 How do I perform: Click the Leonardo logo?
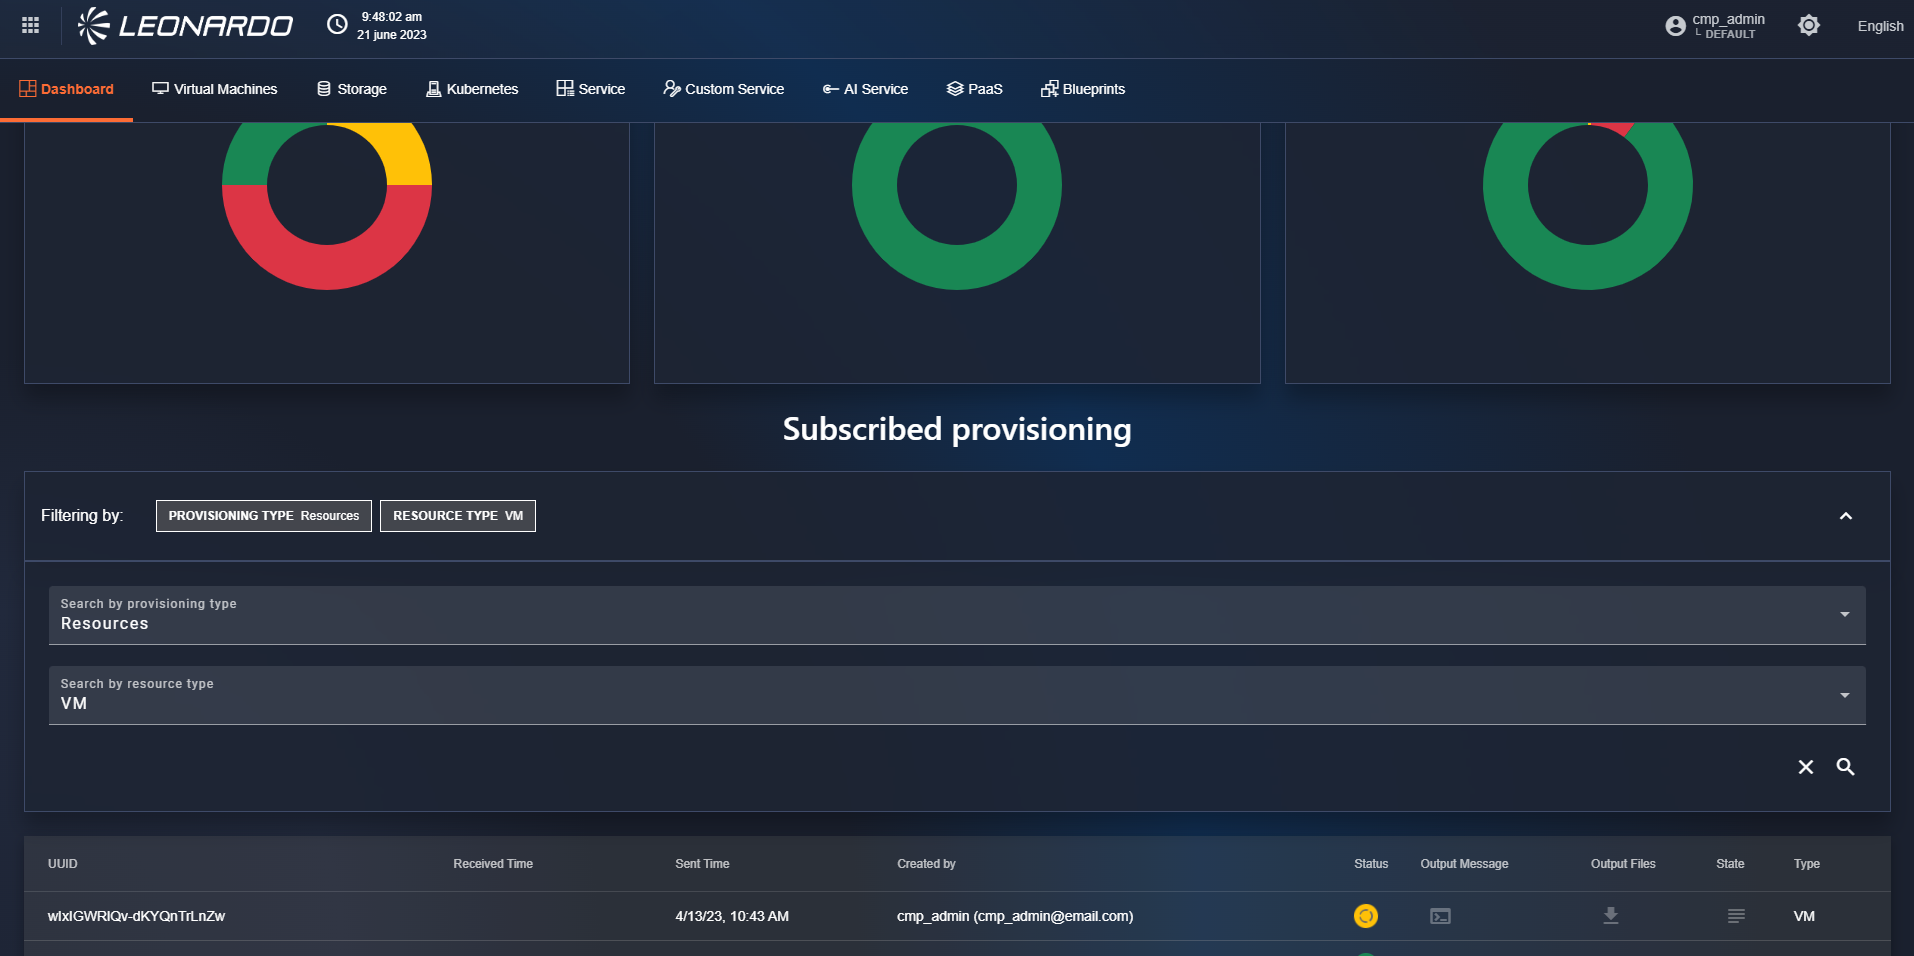click(x=186, y=26)
